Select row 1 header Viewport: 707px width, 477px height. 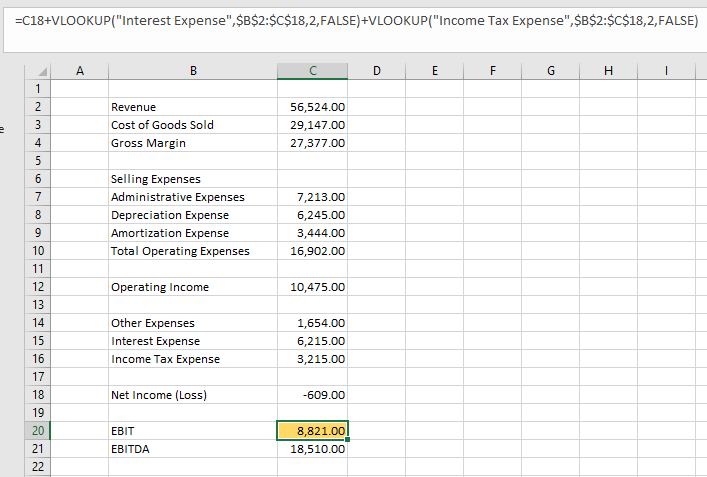(38, 89)
